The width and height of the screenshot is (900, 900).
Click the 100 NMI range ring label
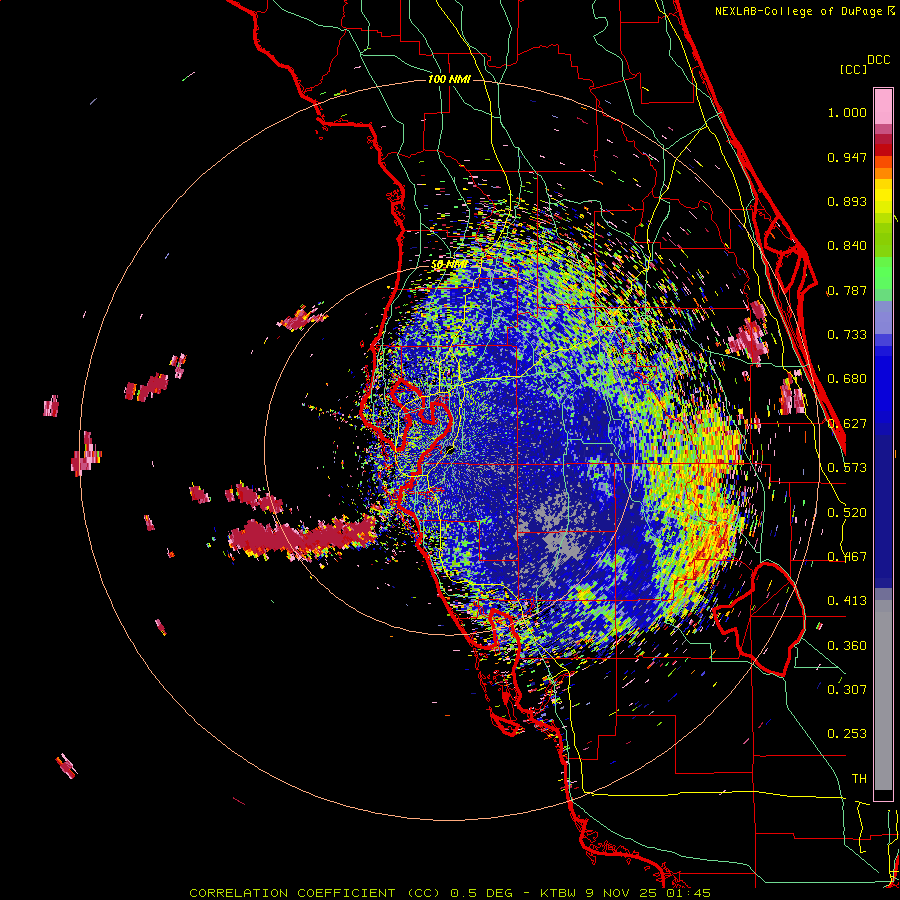[449, 79]
